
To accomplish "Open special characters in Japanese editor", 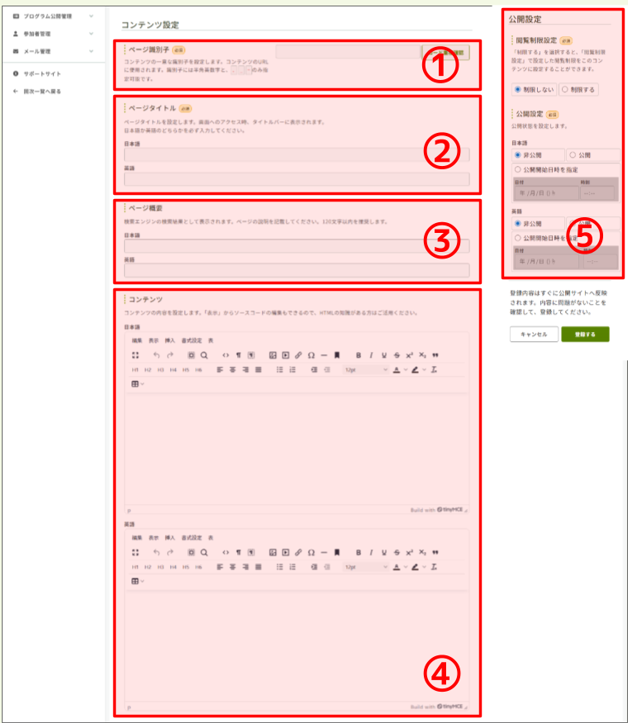I will tap(311, 355).
